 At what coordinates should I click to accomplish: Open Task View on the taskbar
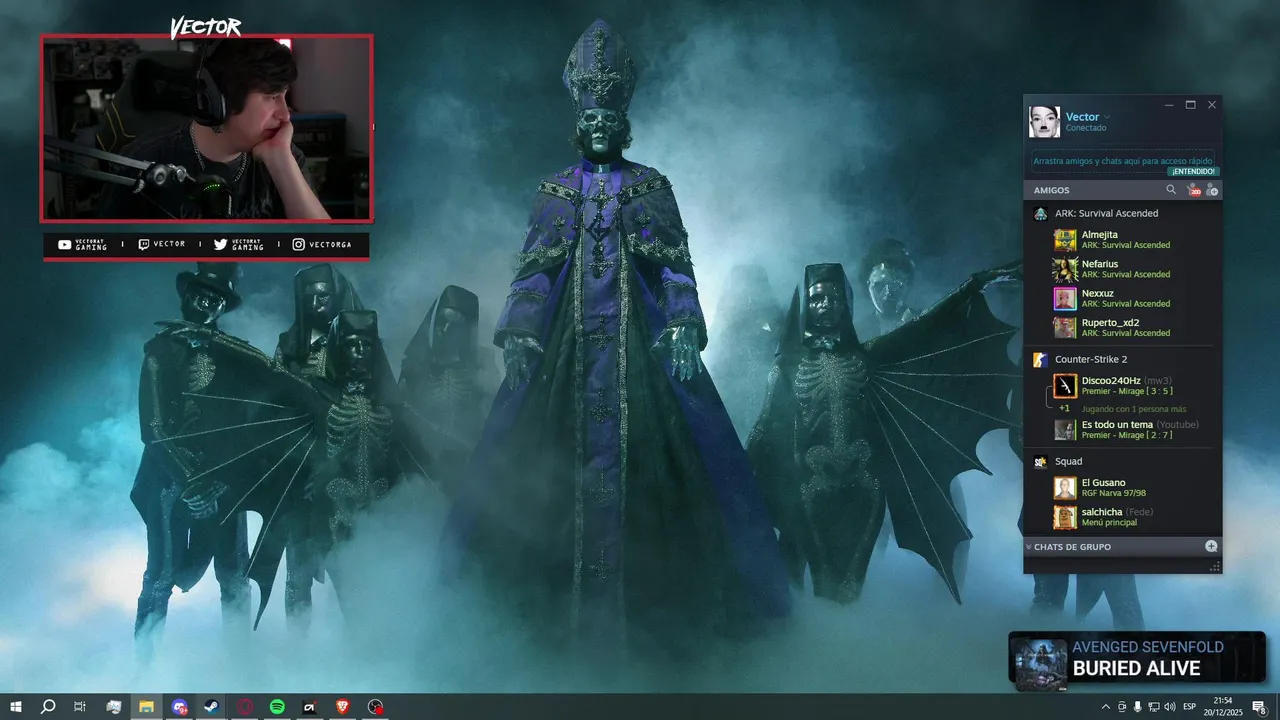80,707
